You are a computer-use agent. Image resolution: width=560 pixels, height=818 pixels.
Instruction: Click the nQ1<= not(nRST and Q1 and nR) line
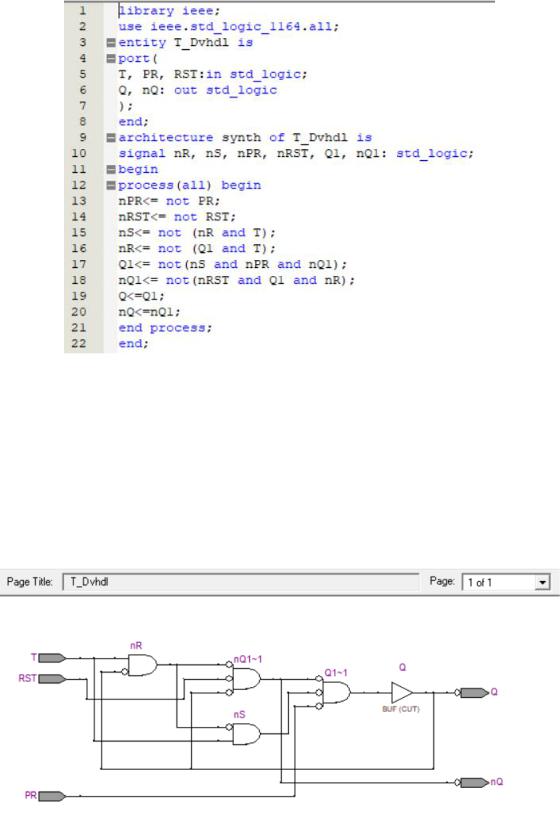(x=236, y=280)
